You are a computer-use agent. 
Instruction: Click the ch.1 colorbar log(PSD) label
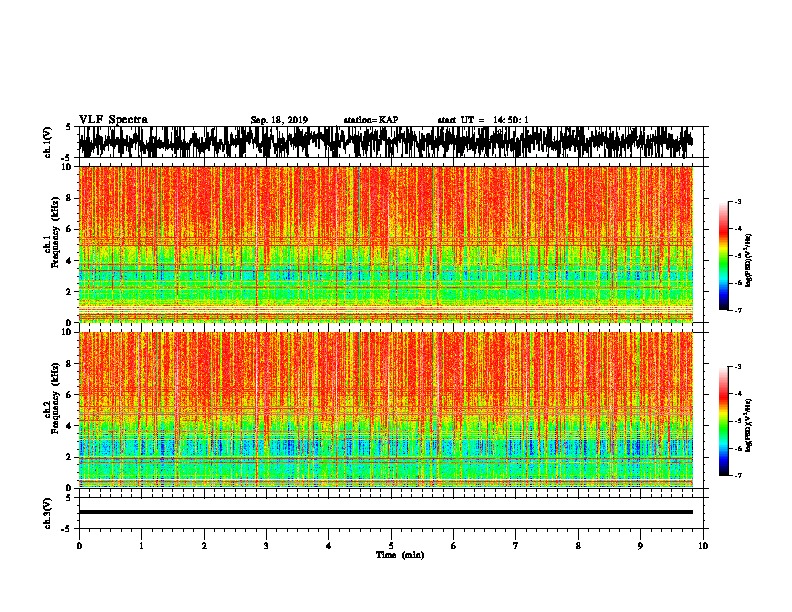pyautogui.click(x=749, y=261)
